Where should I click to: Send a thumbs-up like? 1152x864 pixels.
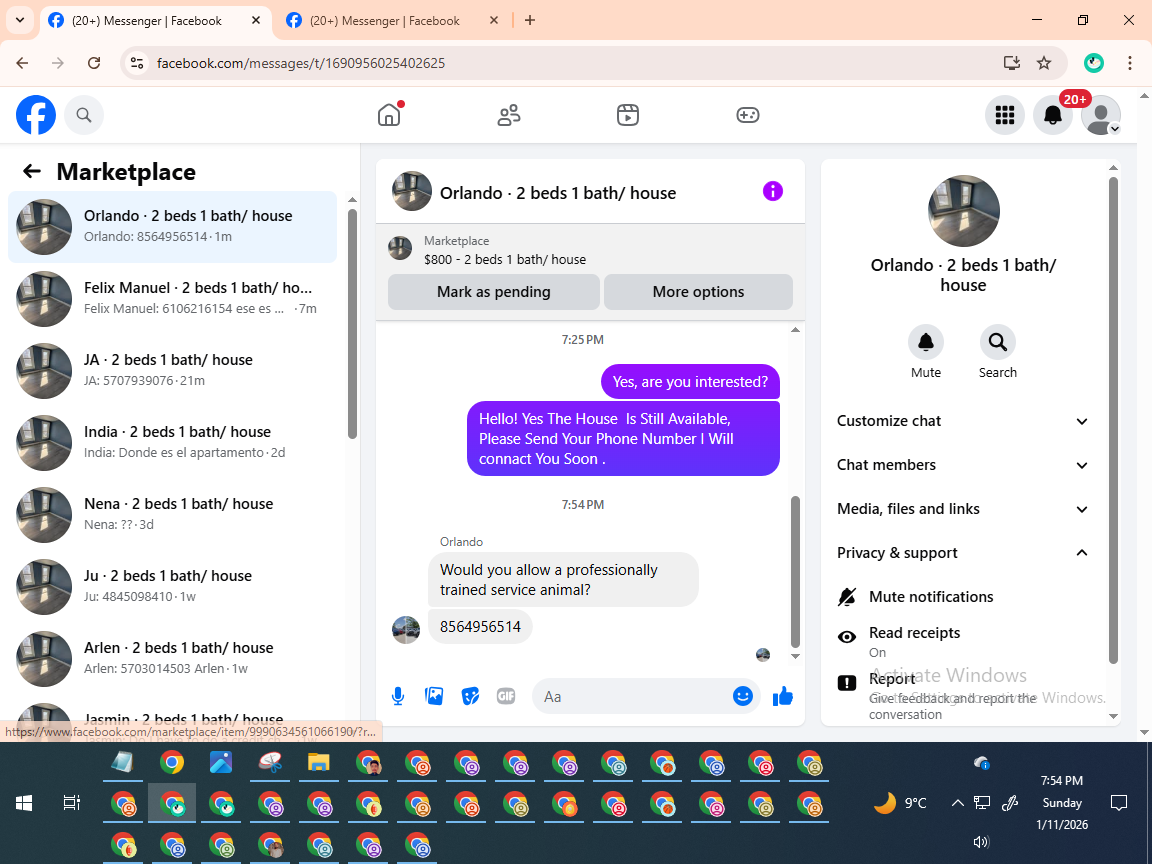[x=783, y=696]
